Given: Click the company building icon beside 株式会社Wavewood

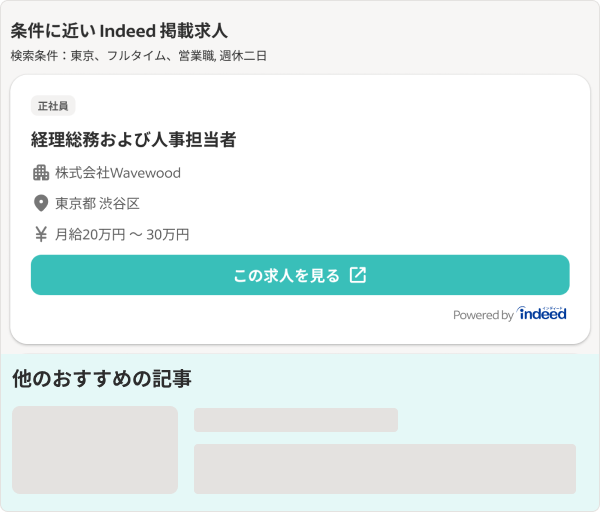Looking at the screenshot, I should click(41, 173).
